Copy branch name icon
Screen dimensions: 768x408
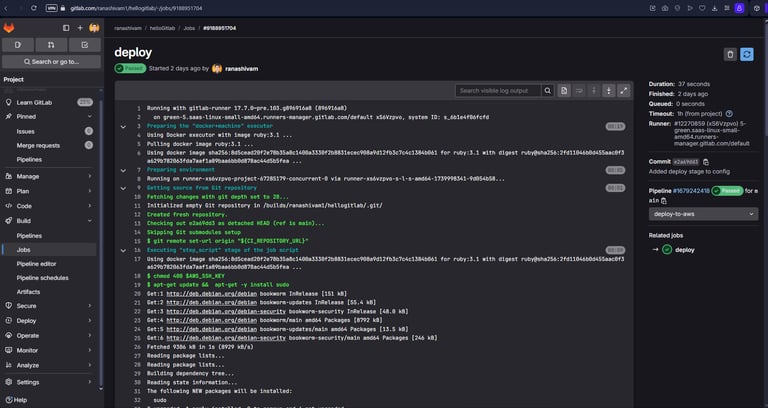[x=664, y=201]
